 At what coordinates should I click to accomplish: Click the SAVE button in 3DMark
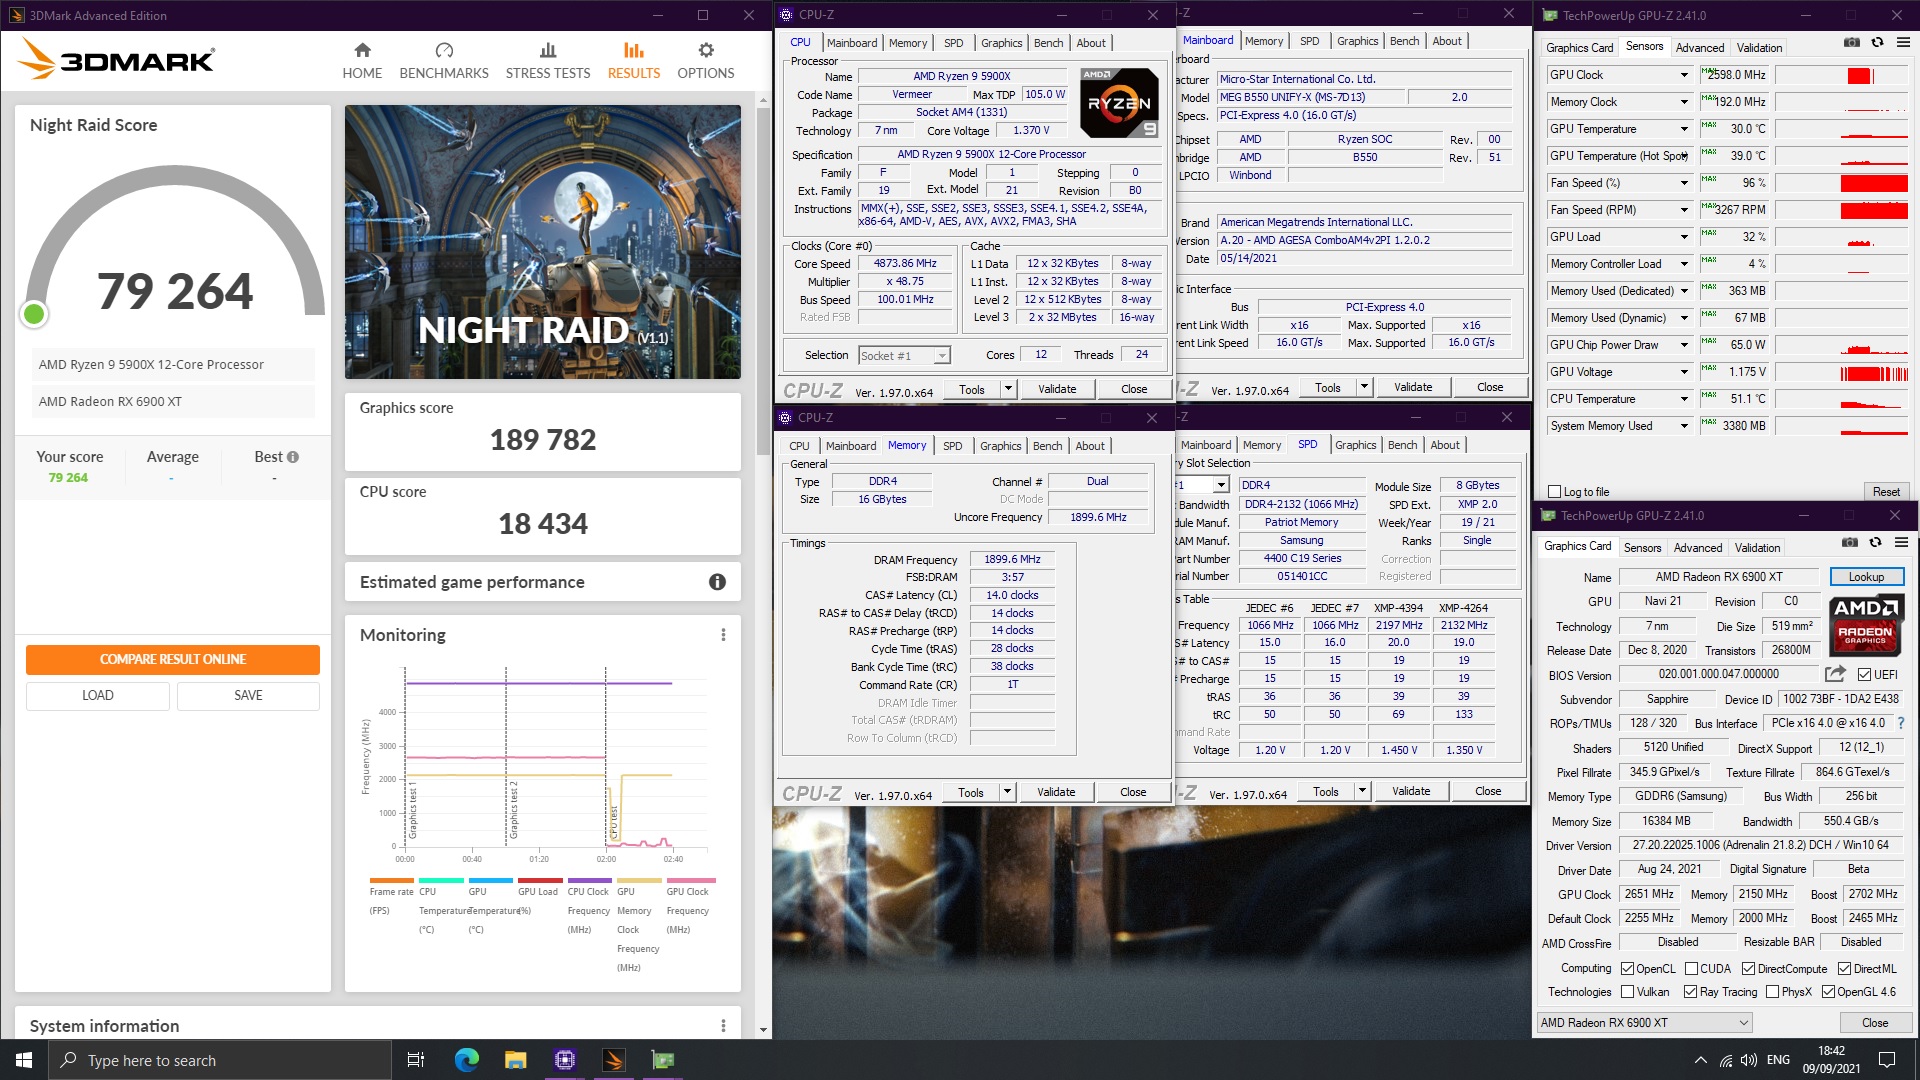248,696
